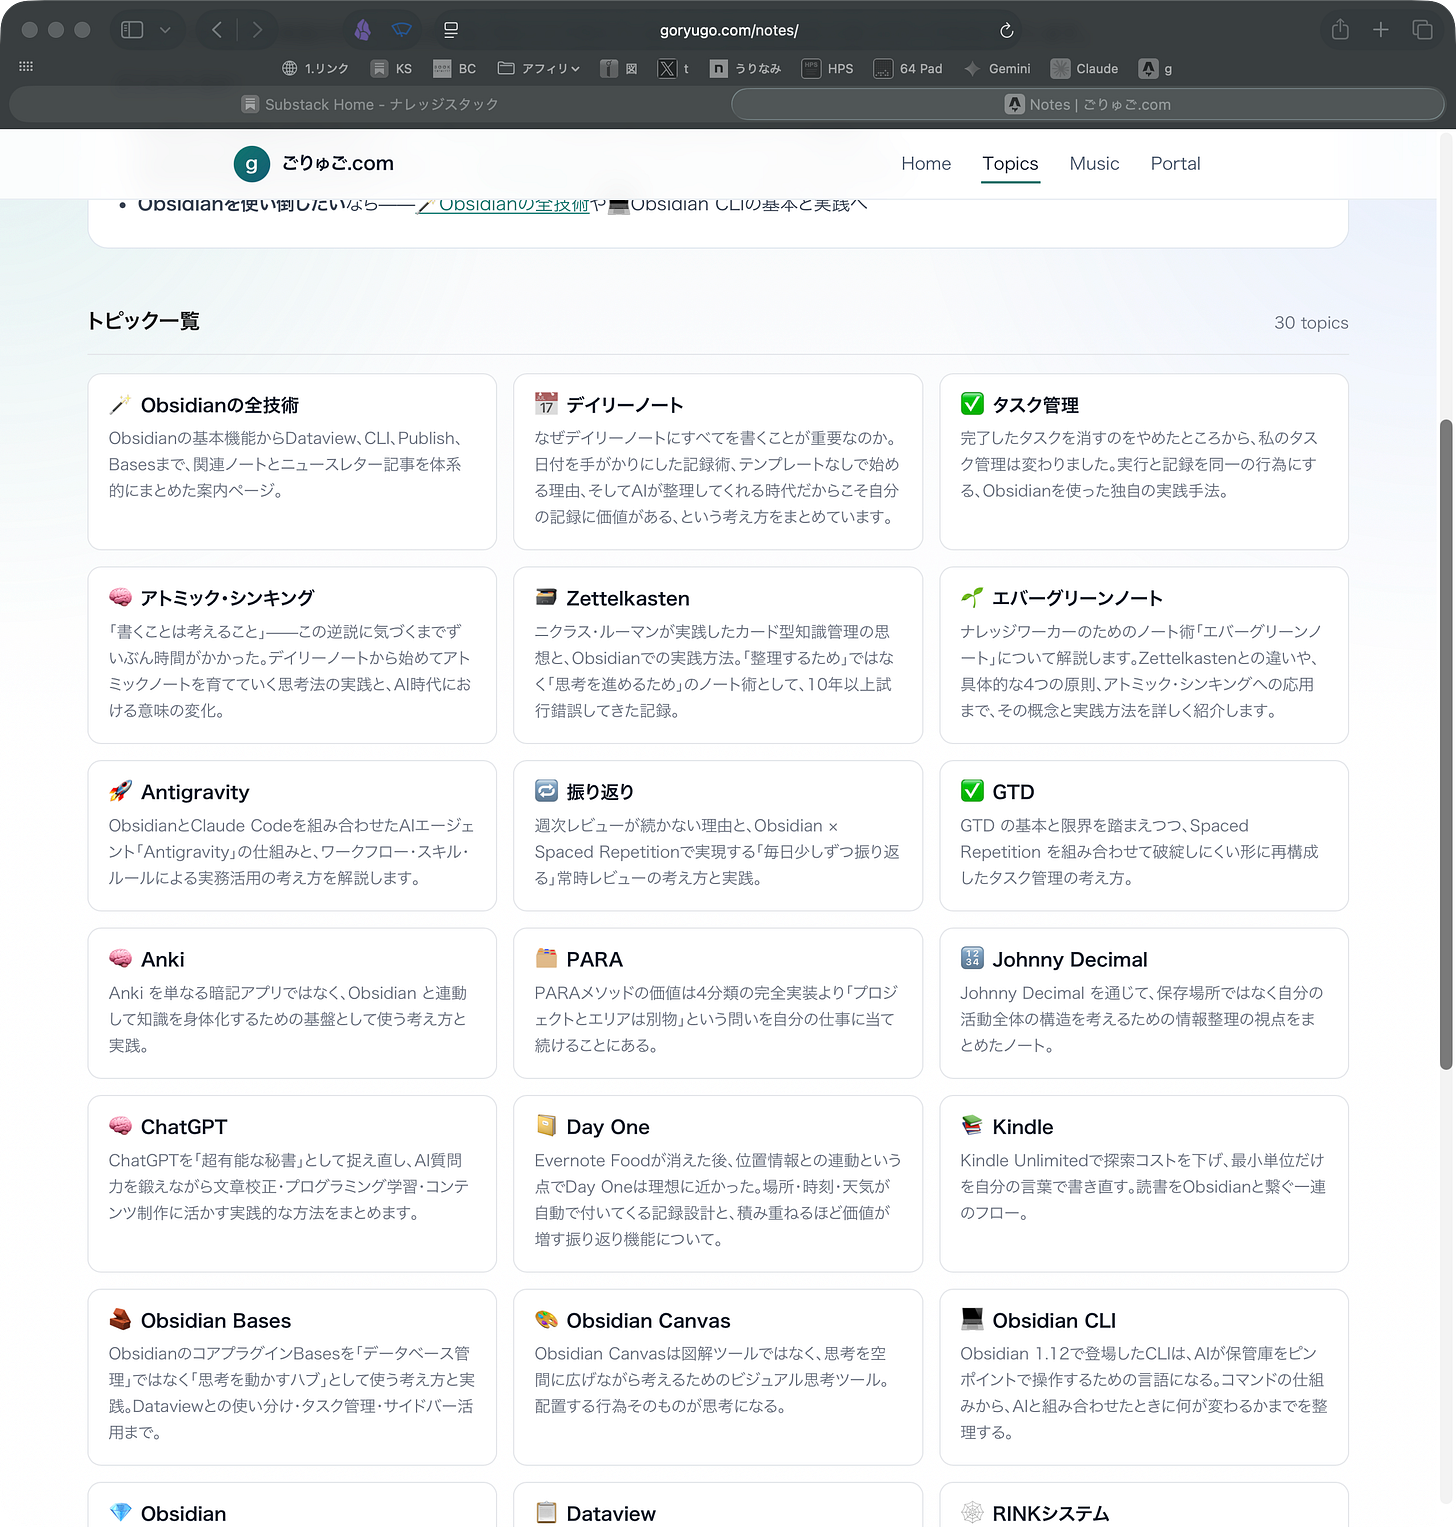
Task: Open the 図 bookmark
Action: tap(619, 68)
